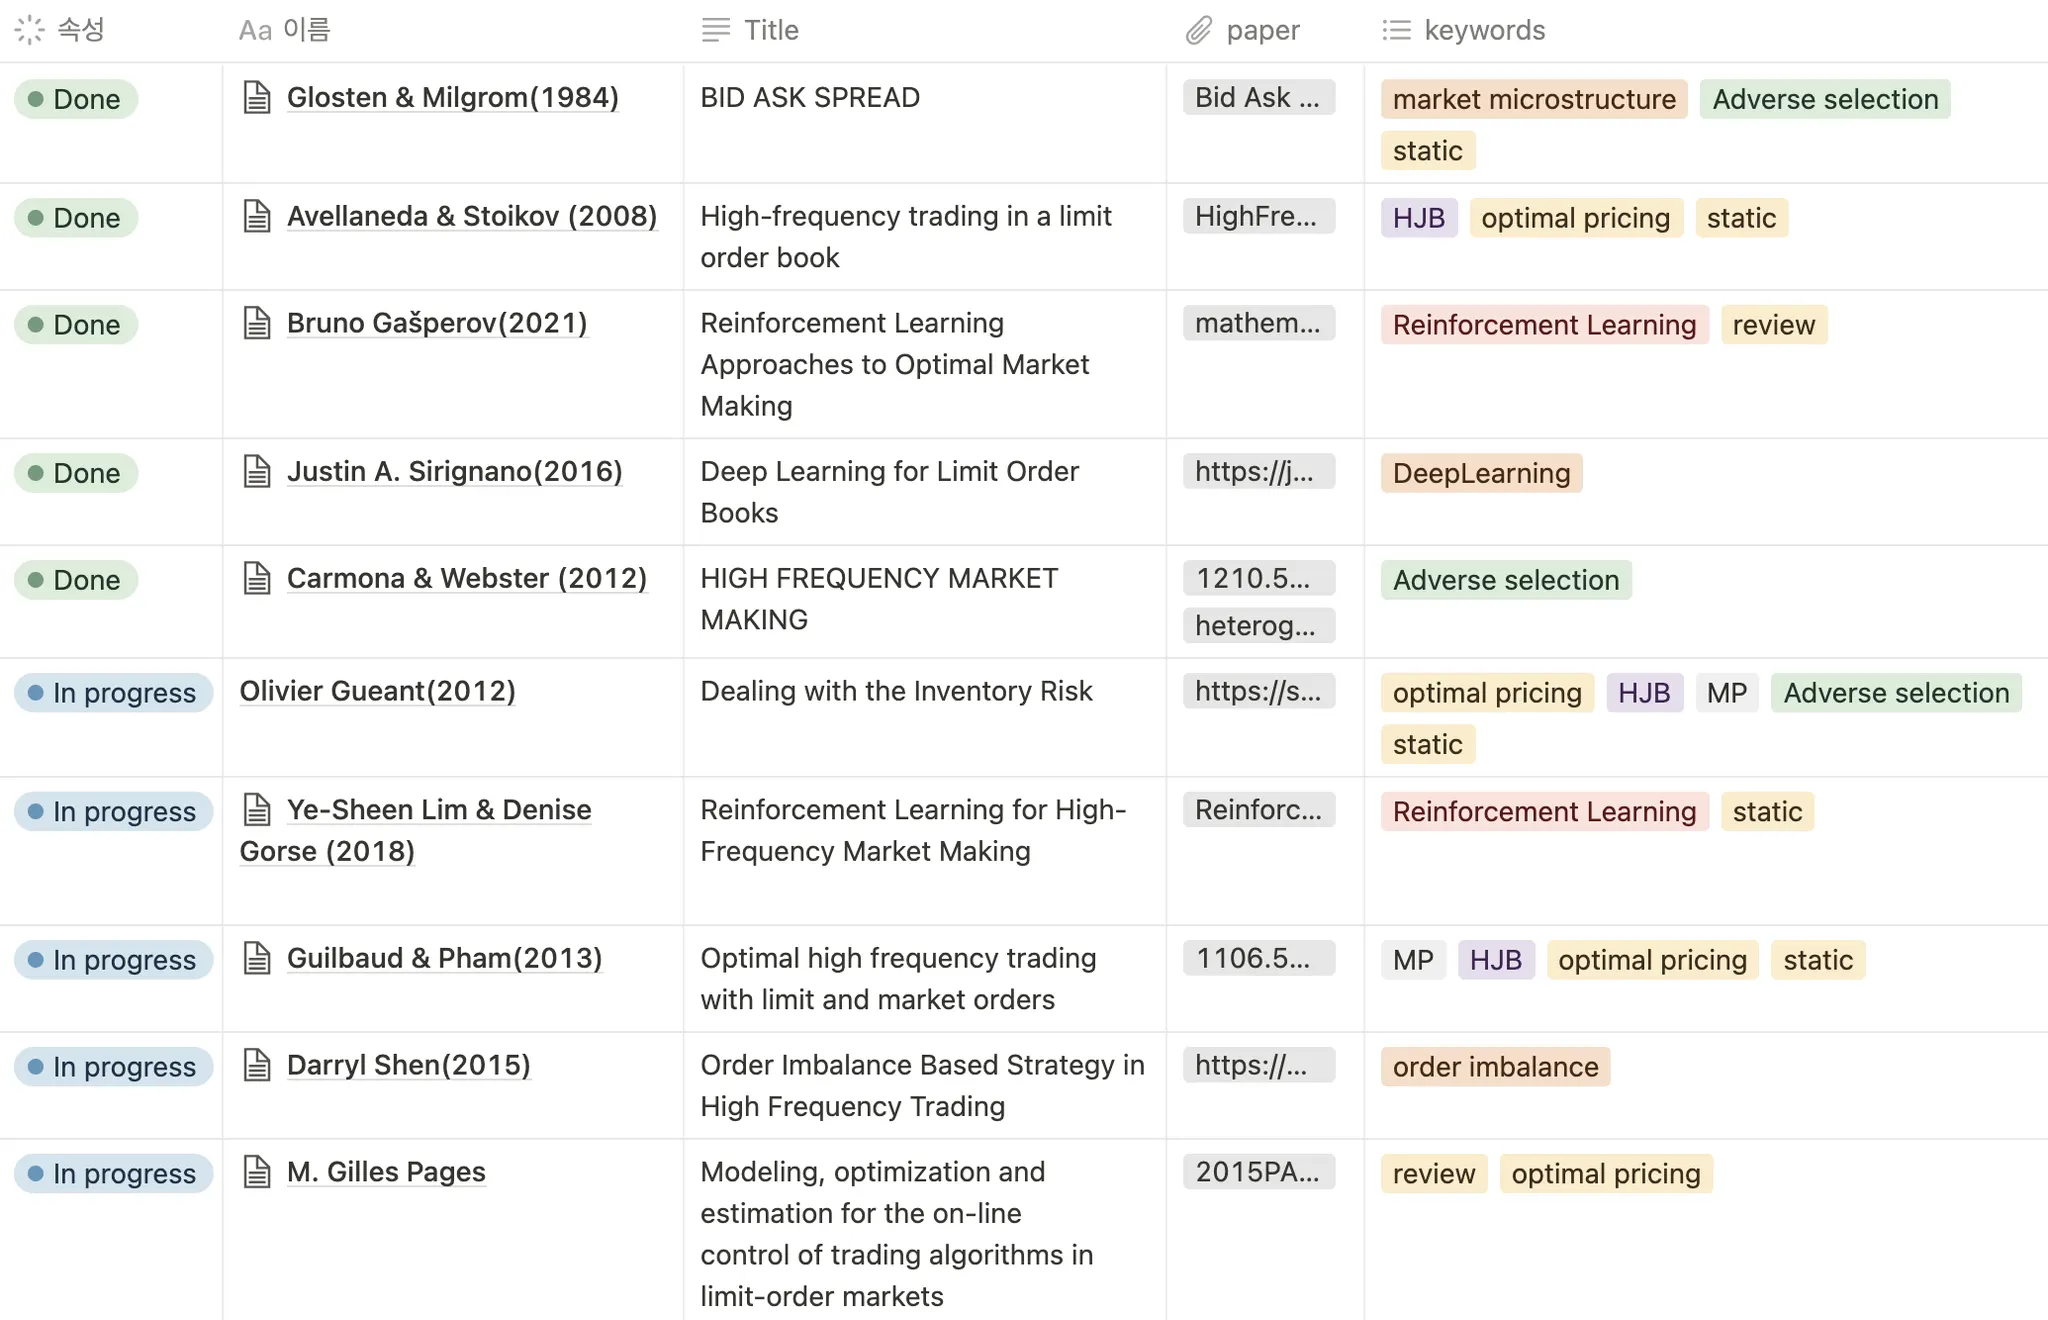Click the paperclip icon in paper column header
The width and height of the screenshot is (2048, 1320).
pyautogui.click(x=1199, y=30)
